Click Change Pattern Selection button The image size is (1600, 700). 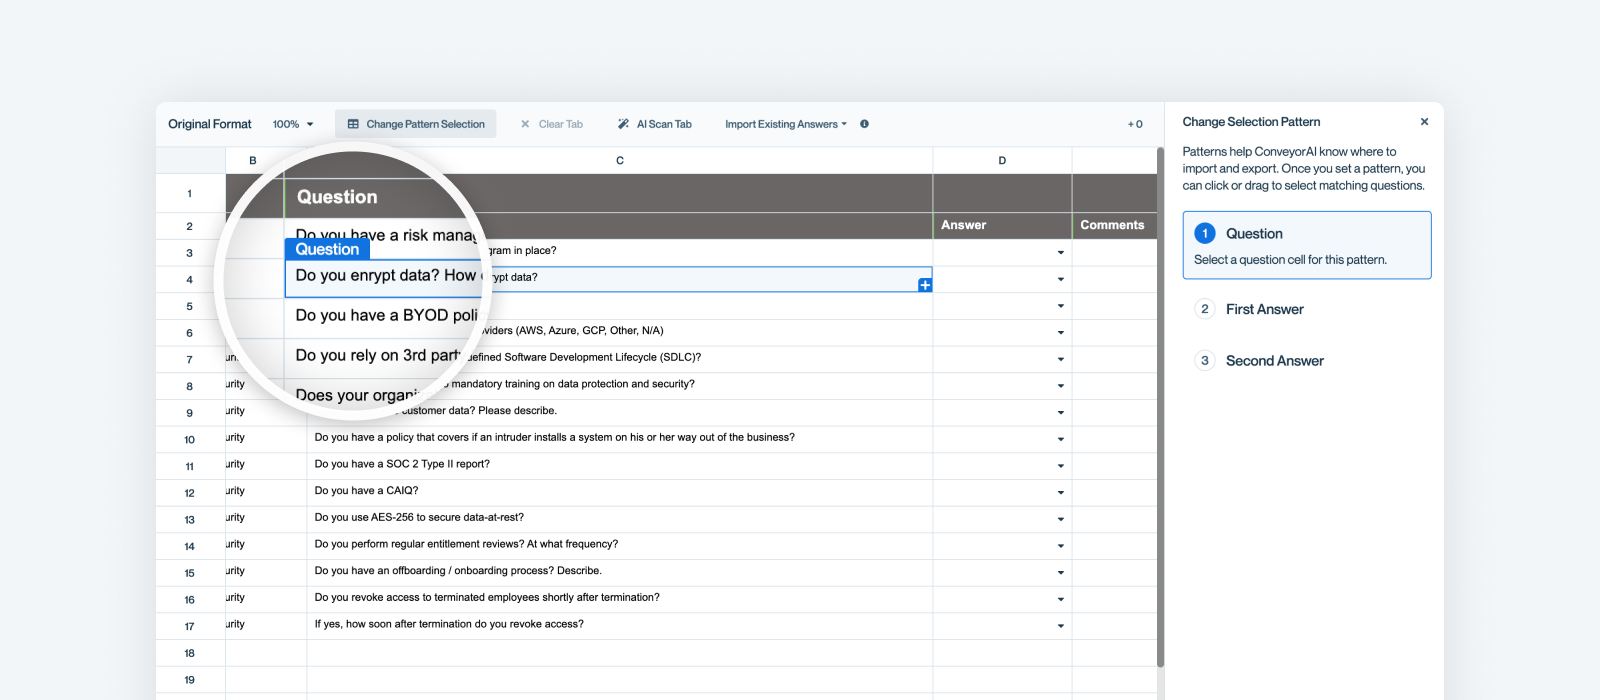(416, 124)
